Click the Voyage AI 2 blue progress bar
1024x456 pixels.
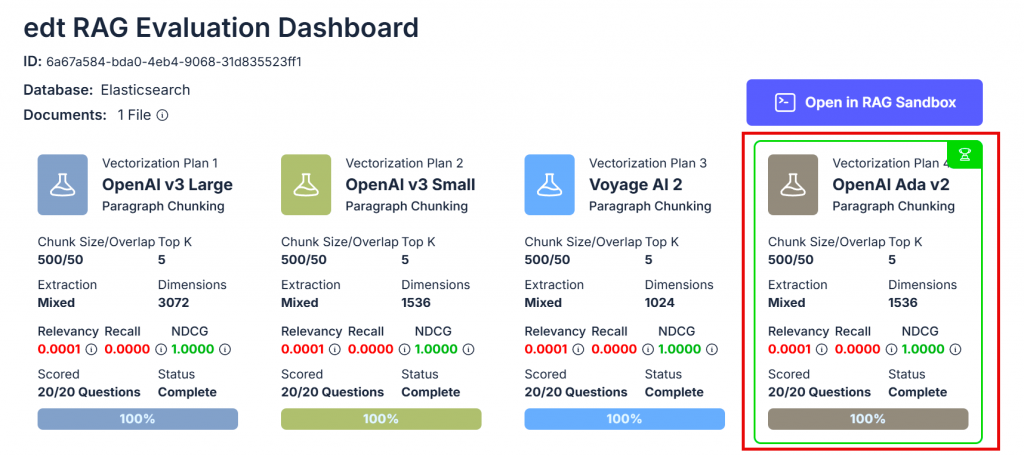pos(624,419)
